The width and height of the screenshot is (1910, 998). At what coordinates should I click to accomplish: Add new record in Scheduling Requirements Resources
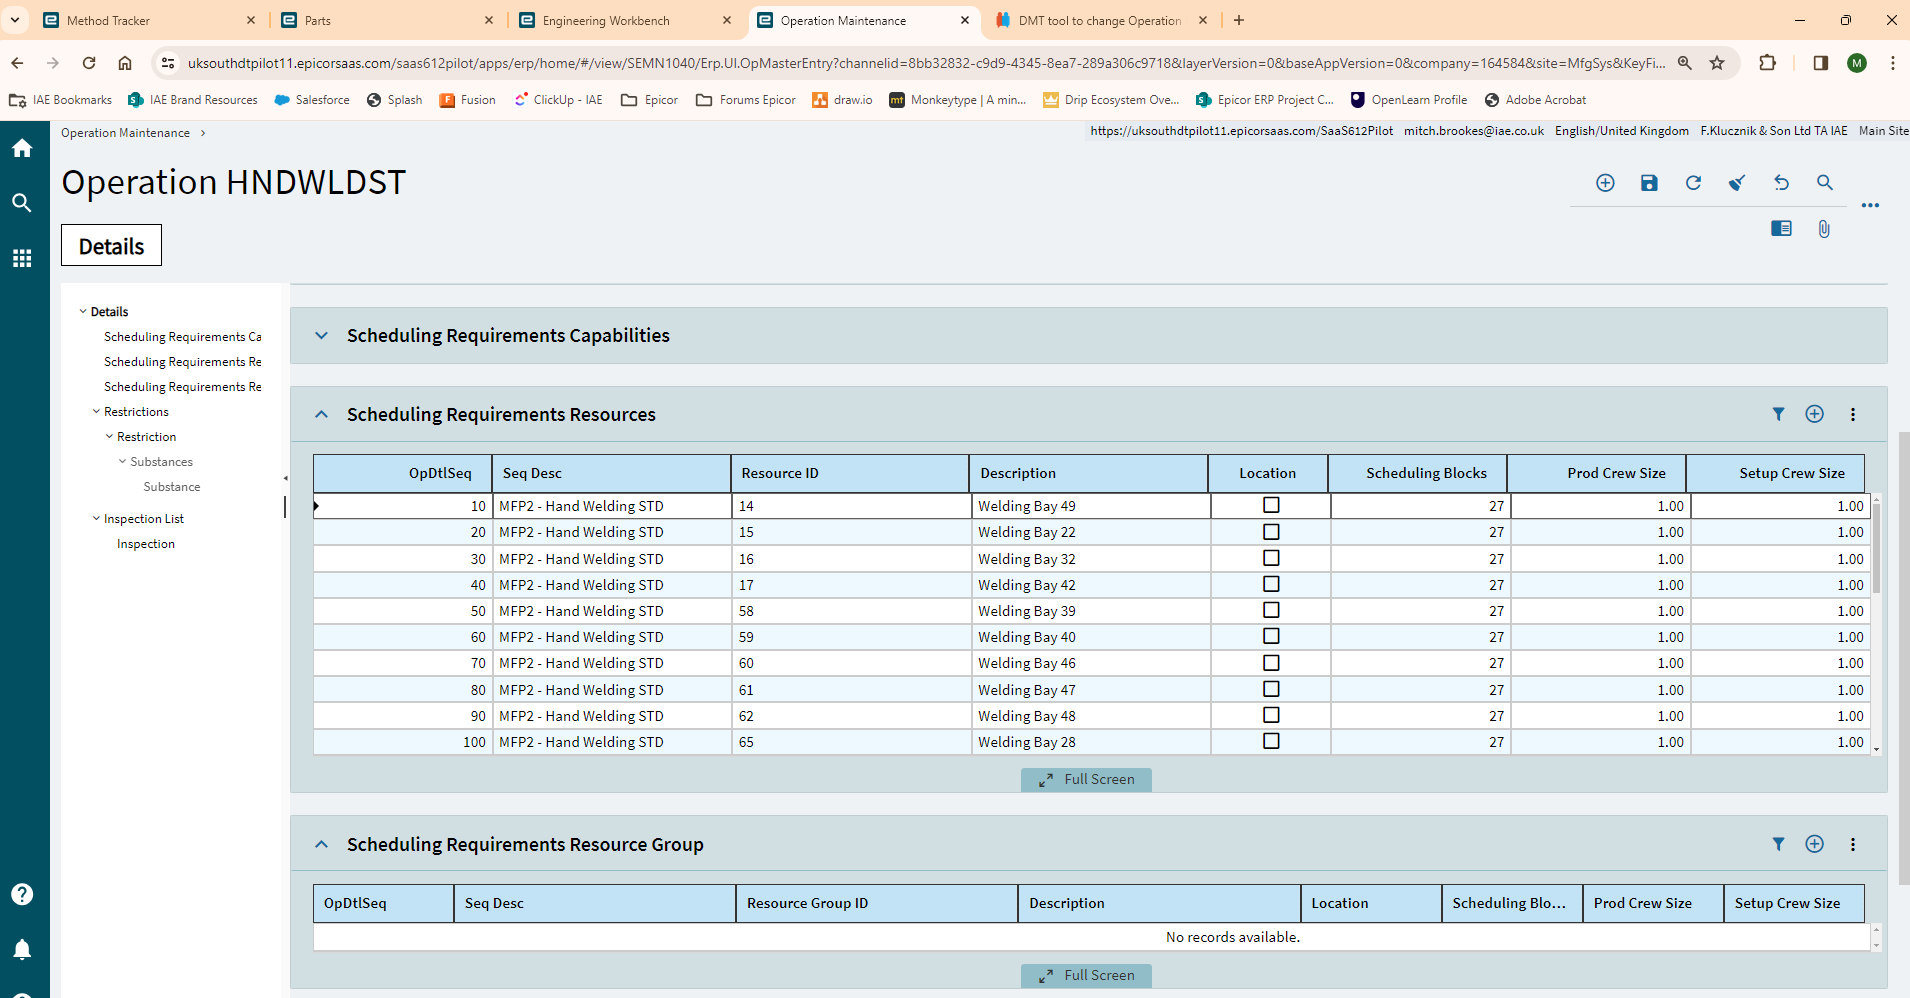click(1814, 414)
